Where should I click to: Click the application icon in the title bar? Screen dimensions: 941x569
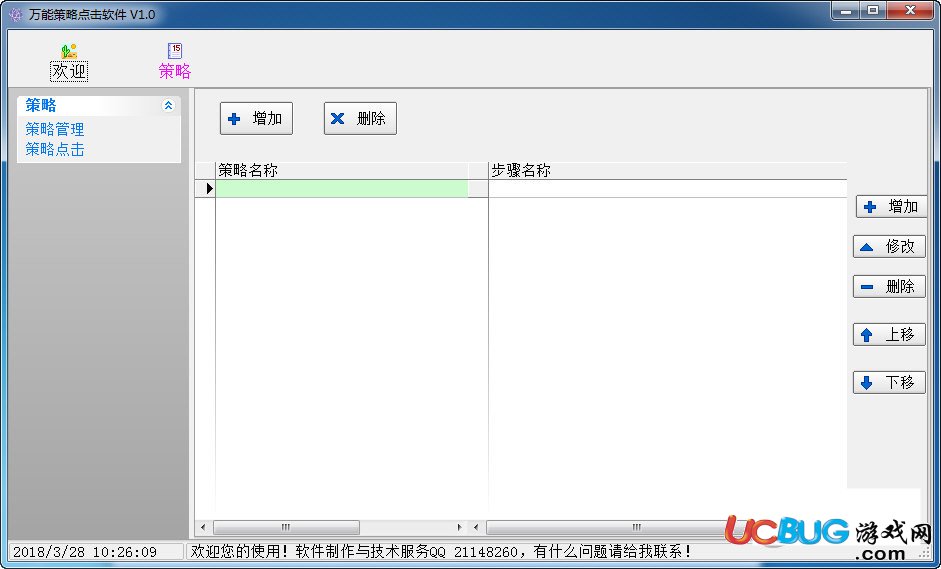point(16,14)
